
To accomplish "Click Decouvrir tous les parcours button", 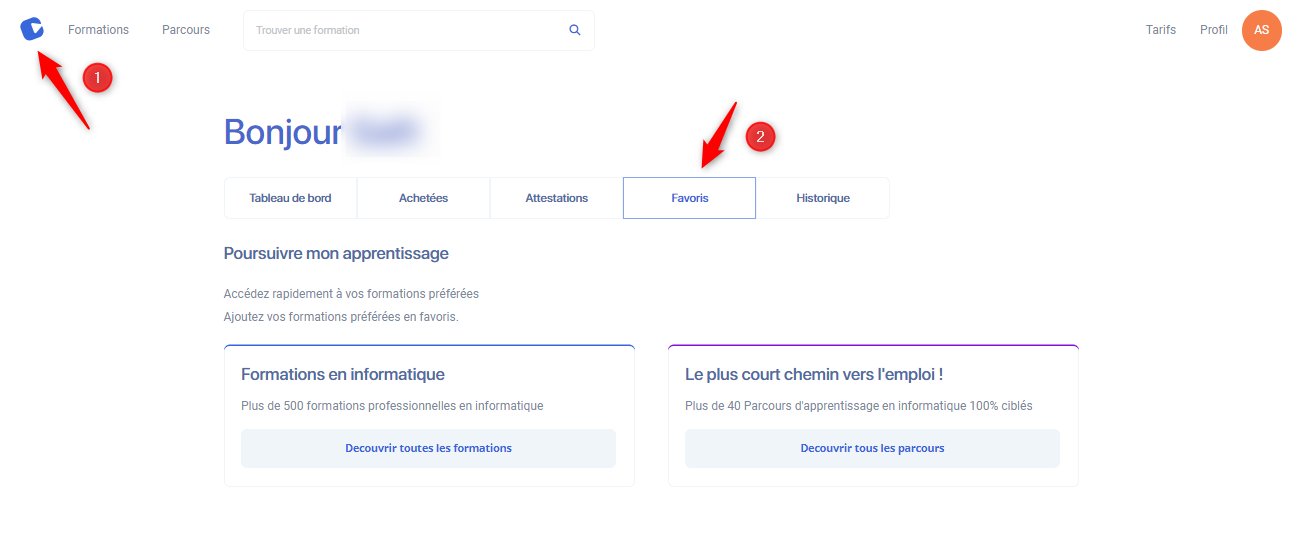I will [x=872, y=448].
